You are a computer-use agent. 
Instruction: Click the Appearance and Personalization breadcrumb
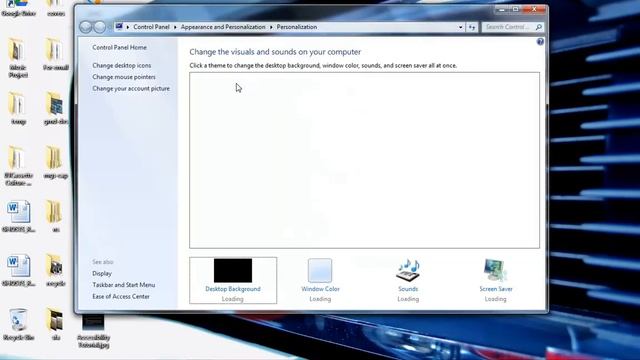click(223, 27)
